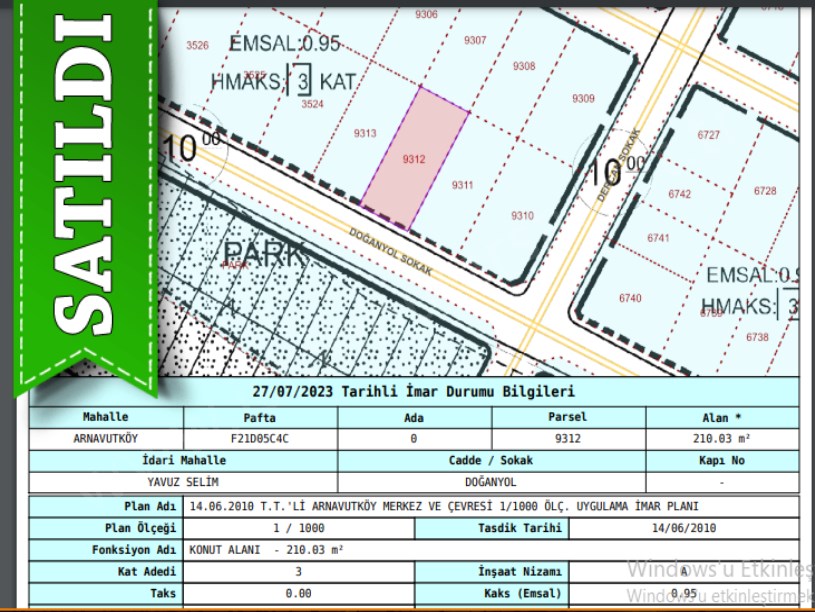
Task: Select the Alan value 210.03 m²
Action: (722, 438)
